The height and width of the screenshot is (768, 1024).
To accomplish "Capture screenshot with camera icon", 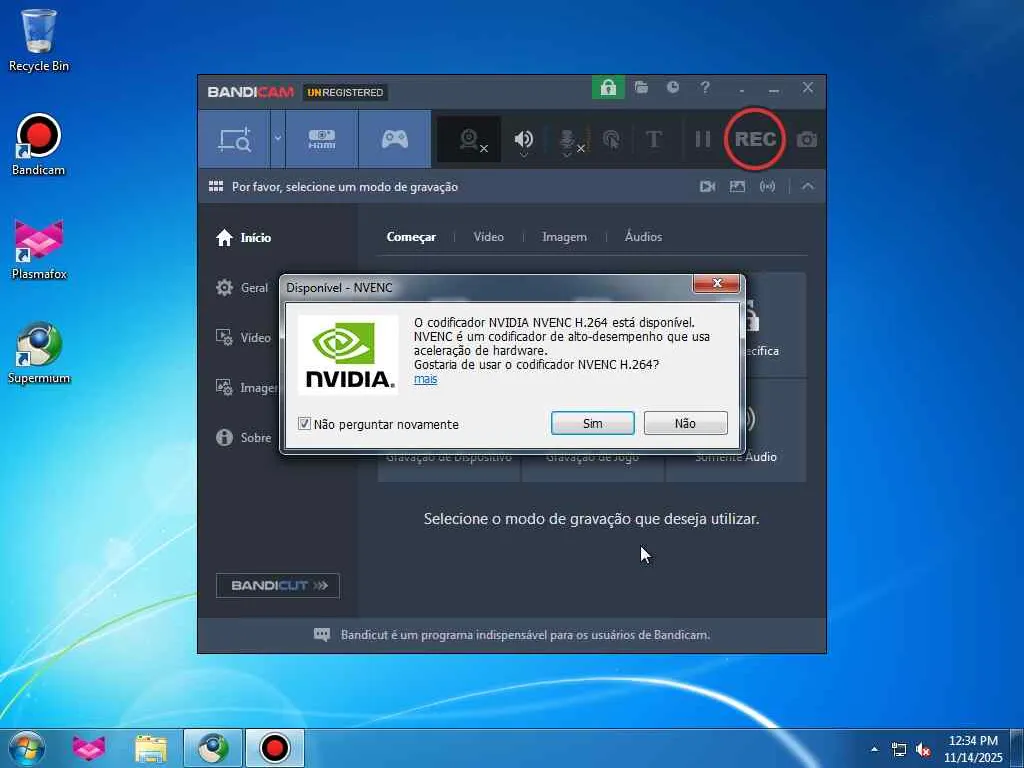I will click(x=807, y=139).
